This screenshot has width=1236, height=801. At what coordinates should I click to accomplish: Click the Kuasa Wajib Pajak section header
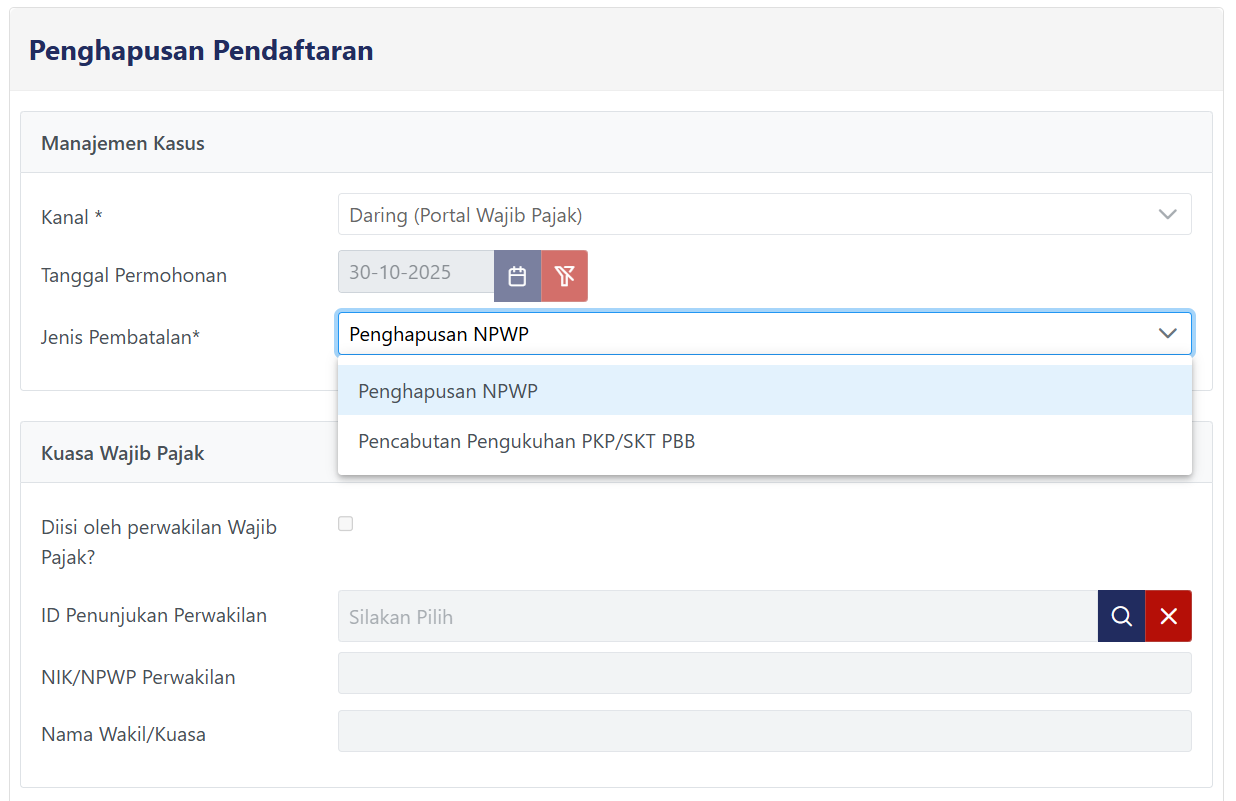point(123,453)
